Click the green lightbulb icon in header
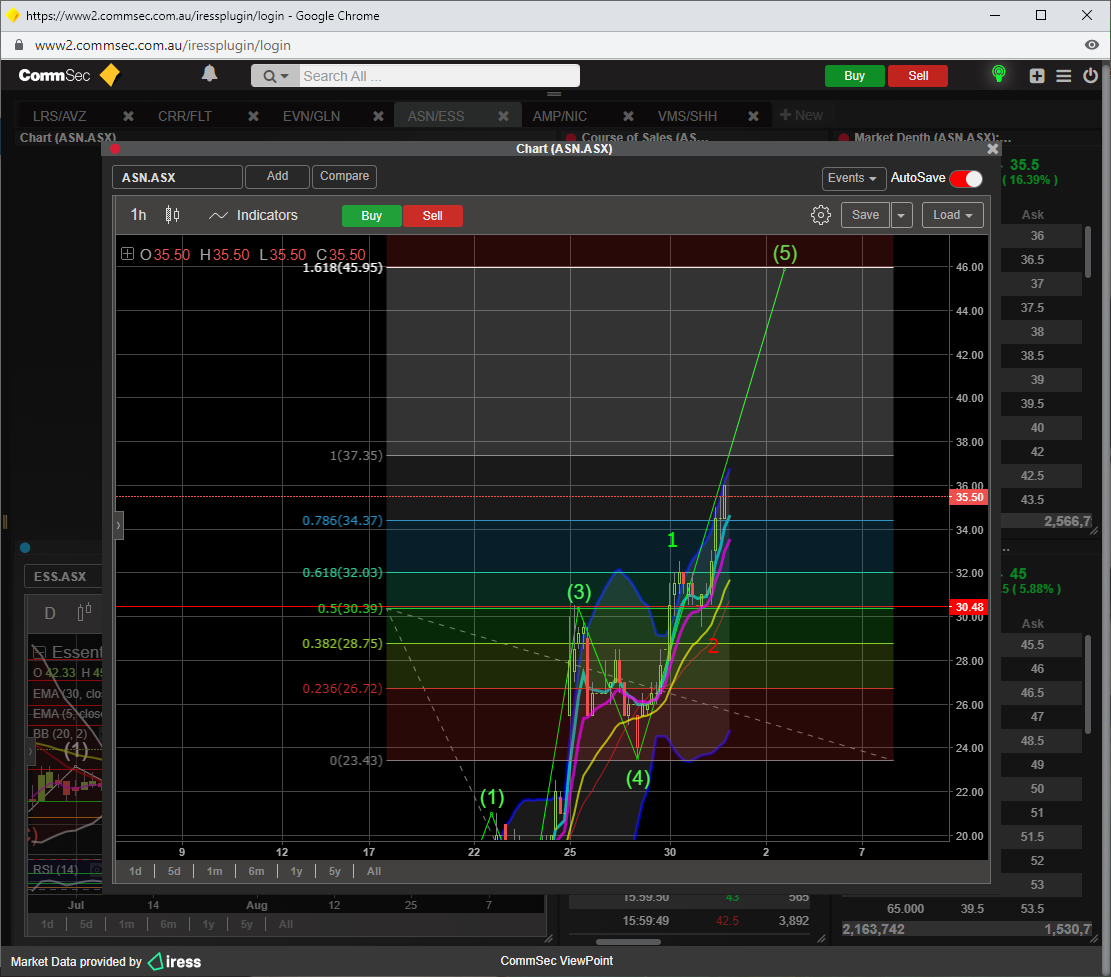The width and height of the screenshot is (1111, 977). [x=997, y=75]
